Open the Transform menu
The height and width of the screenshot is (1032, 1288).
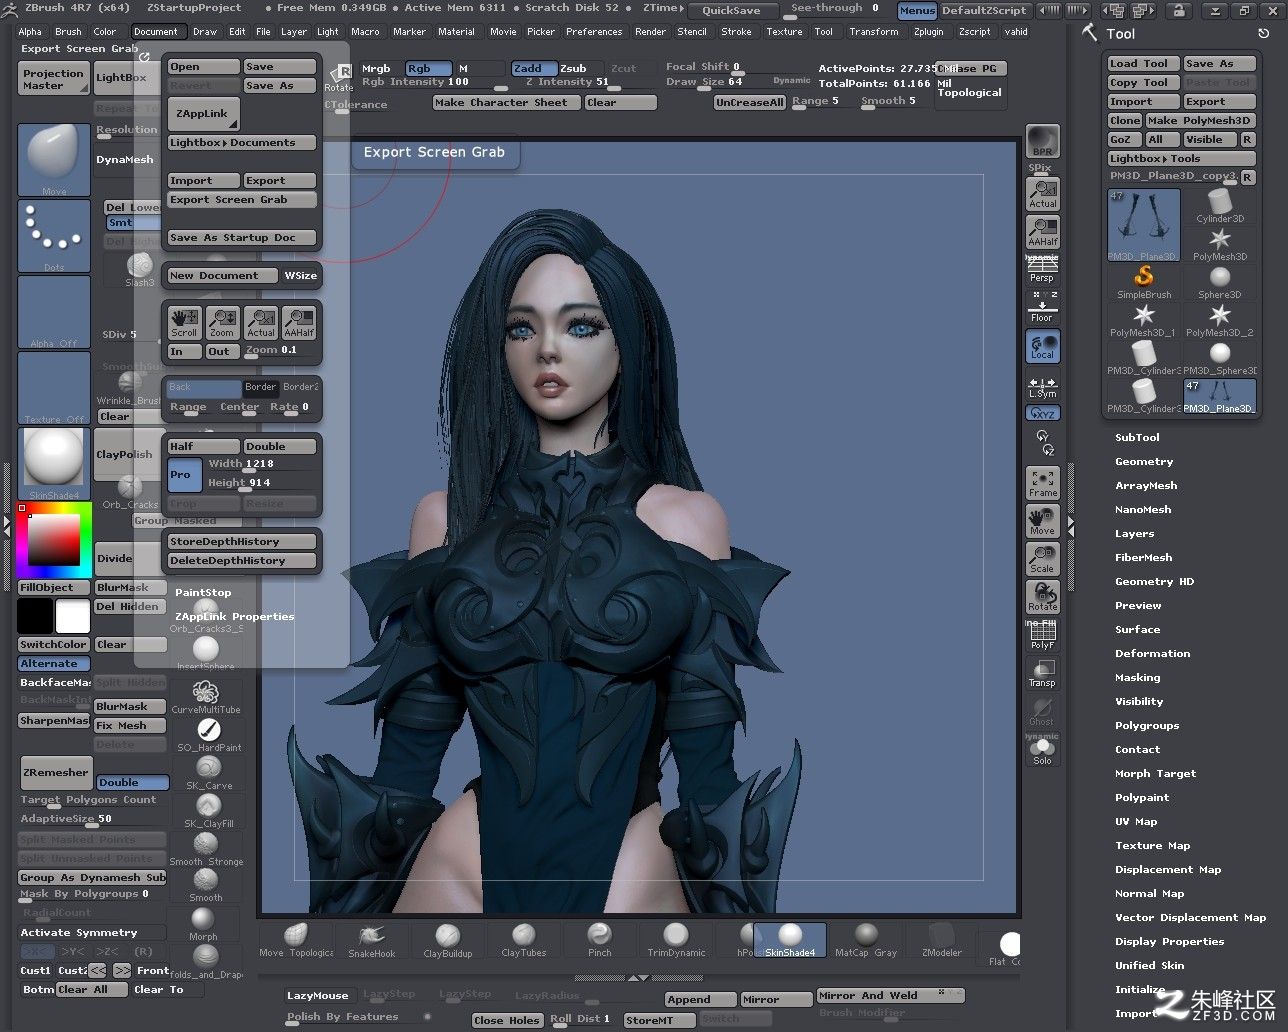873,31
